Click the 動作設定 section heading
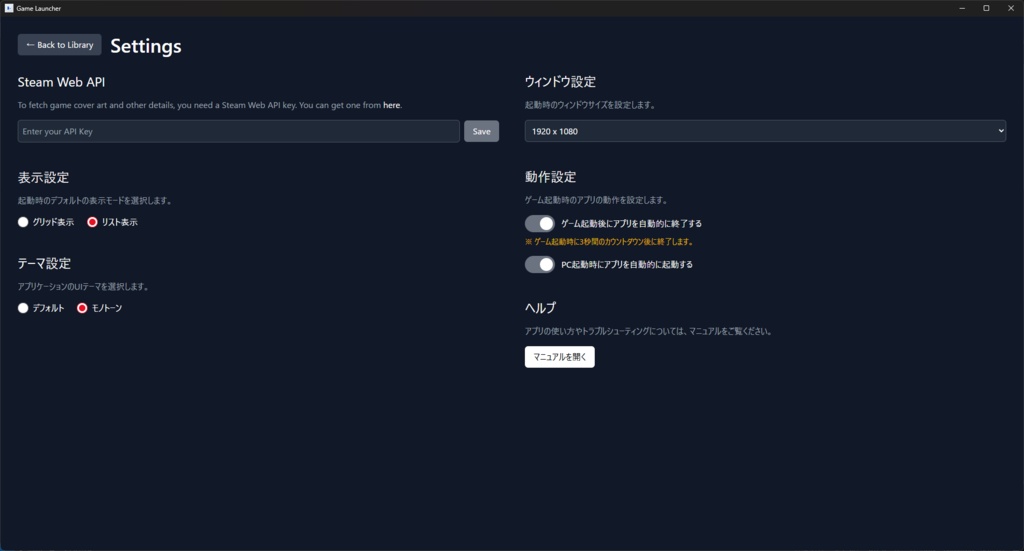Viewport: 1024px width, 551px height. coord(551,177)
